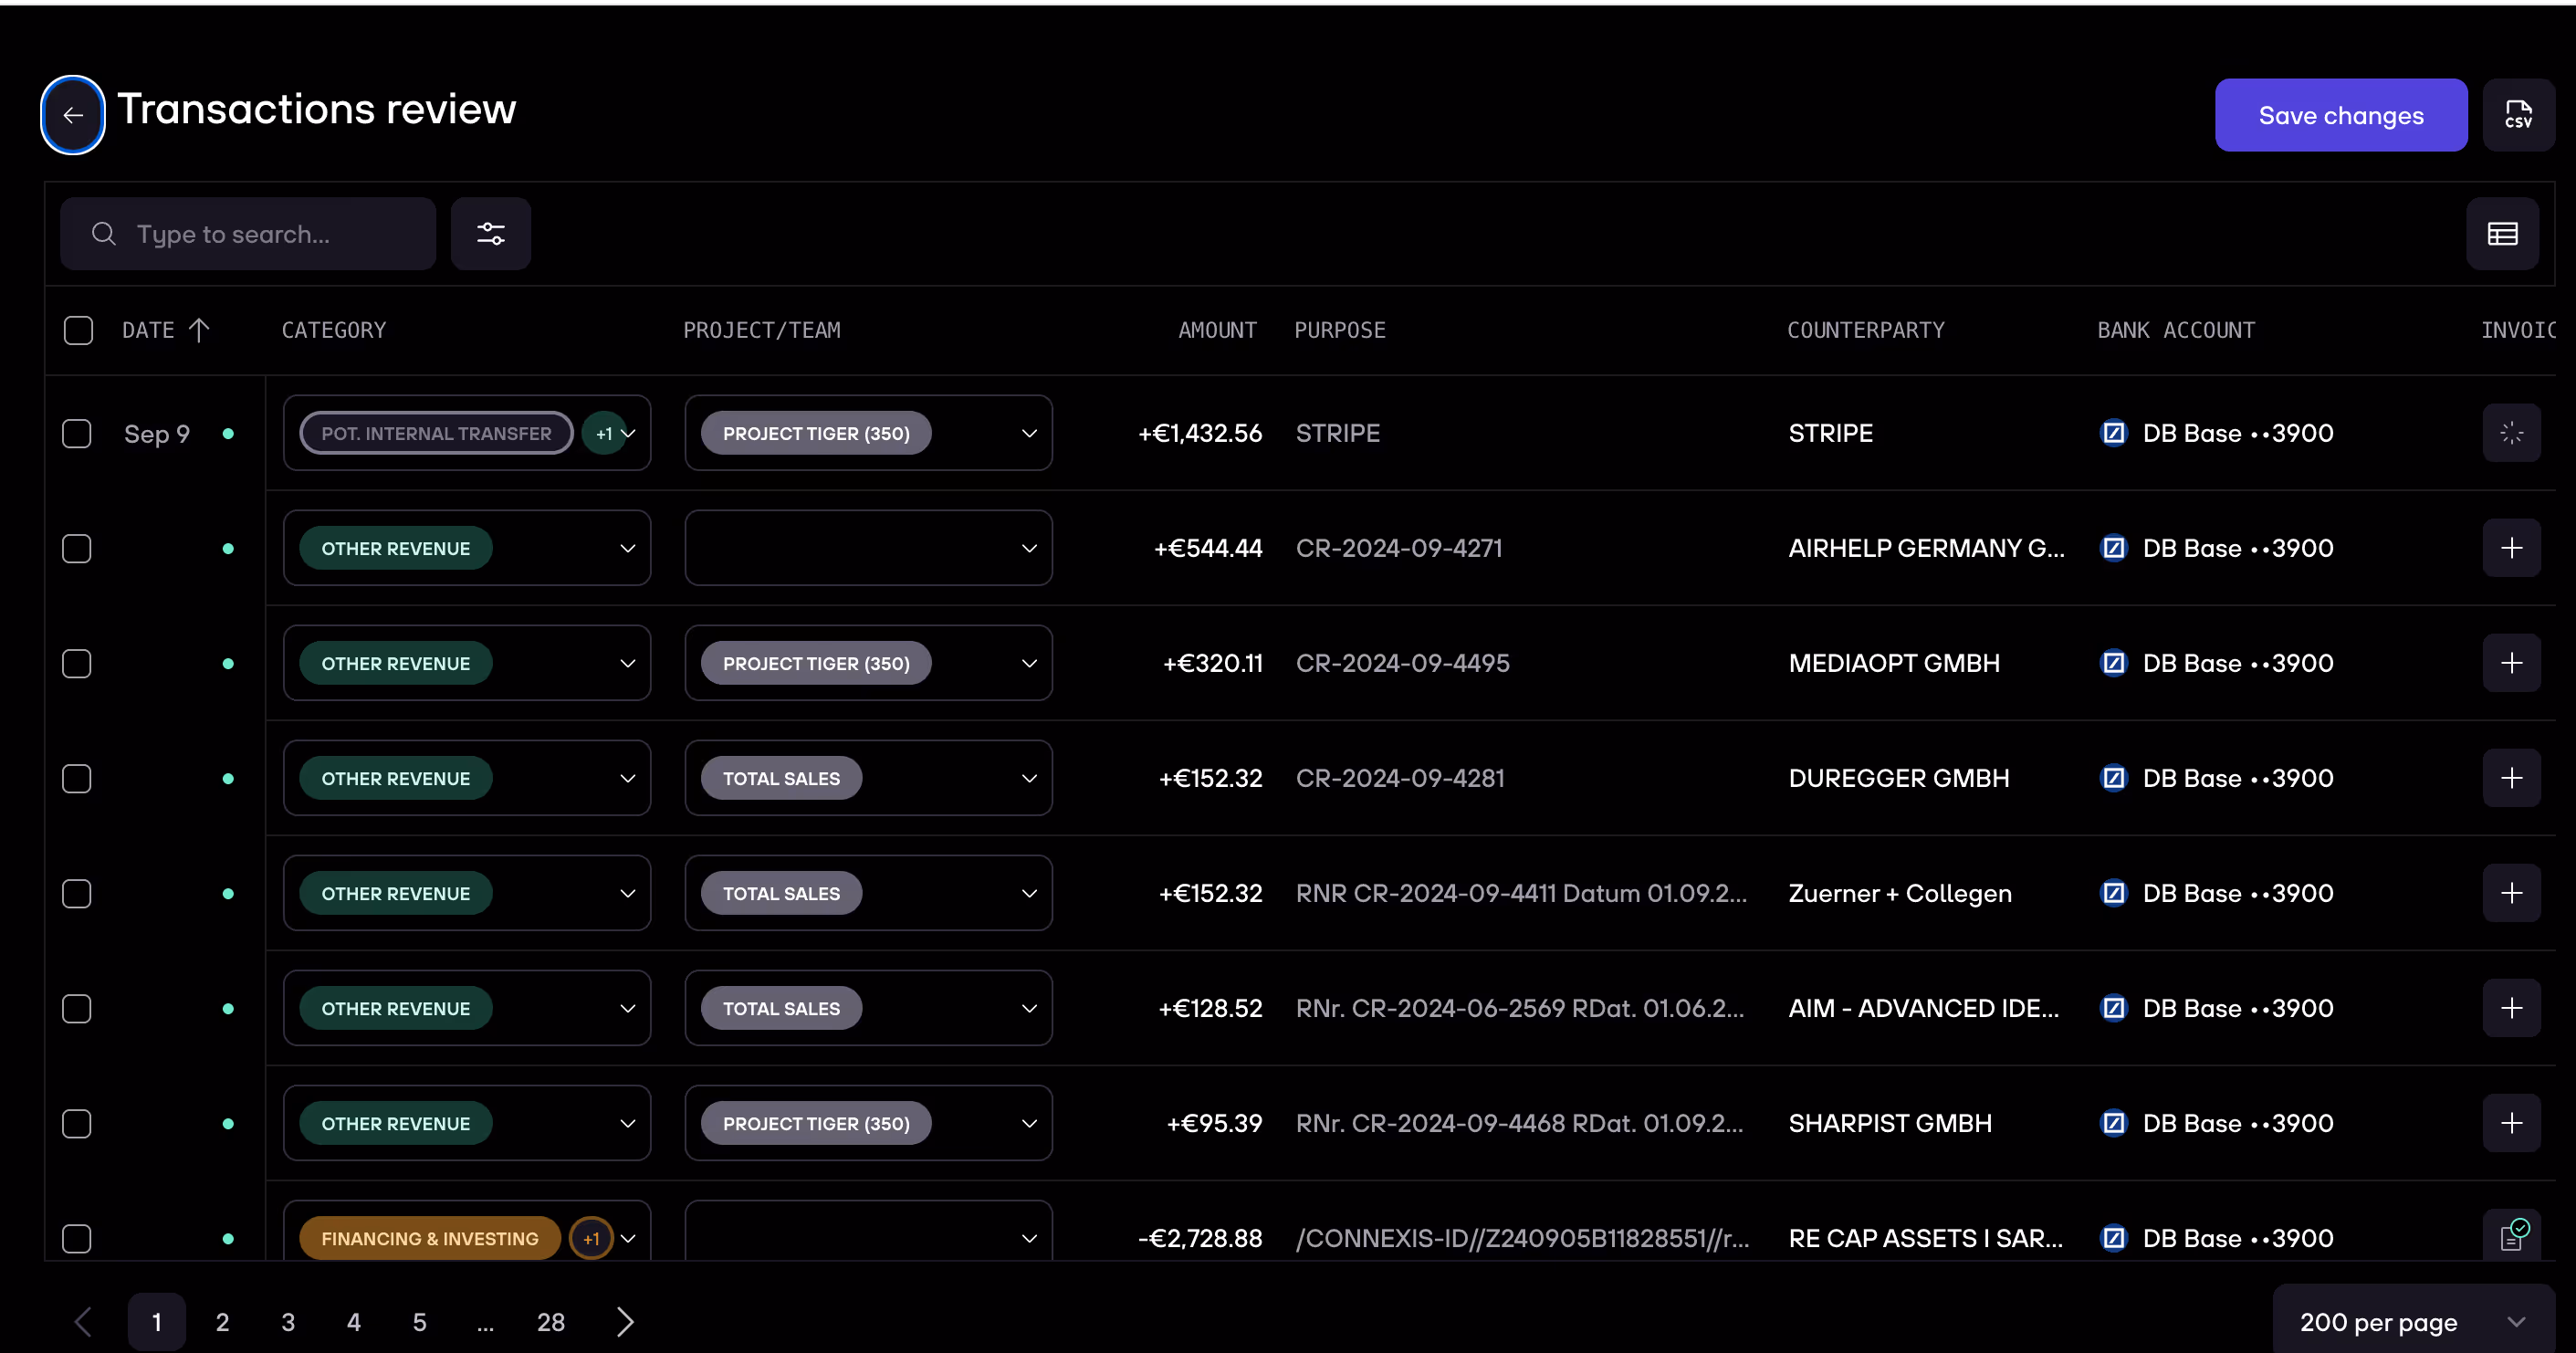Go to page 3 of transactions
Image resolution: width=2576 pixels, height=1353 pixels.
coord(288,1322)
